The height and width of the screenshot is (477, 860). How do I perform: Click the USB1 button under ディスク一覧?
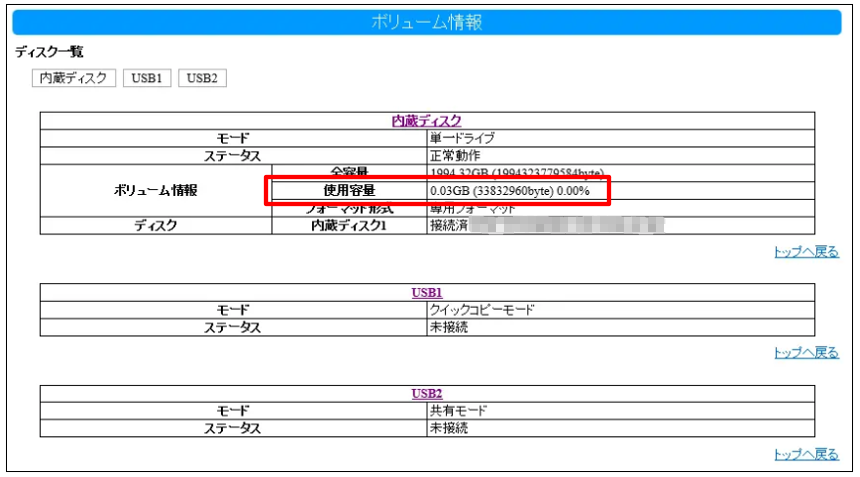tap(147, 78)
